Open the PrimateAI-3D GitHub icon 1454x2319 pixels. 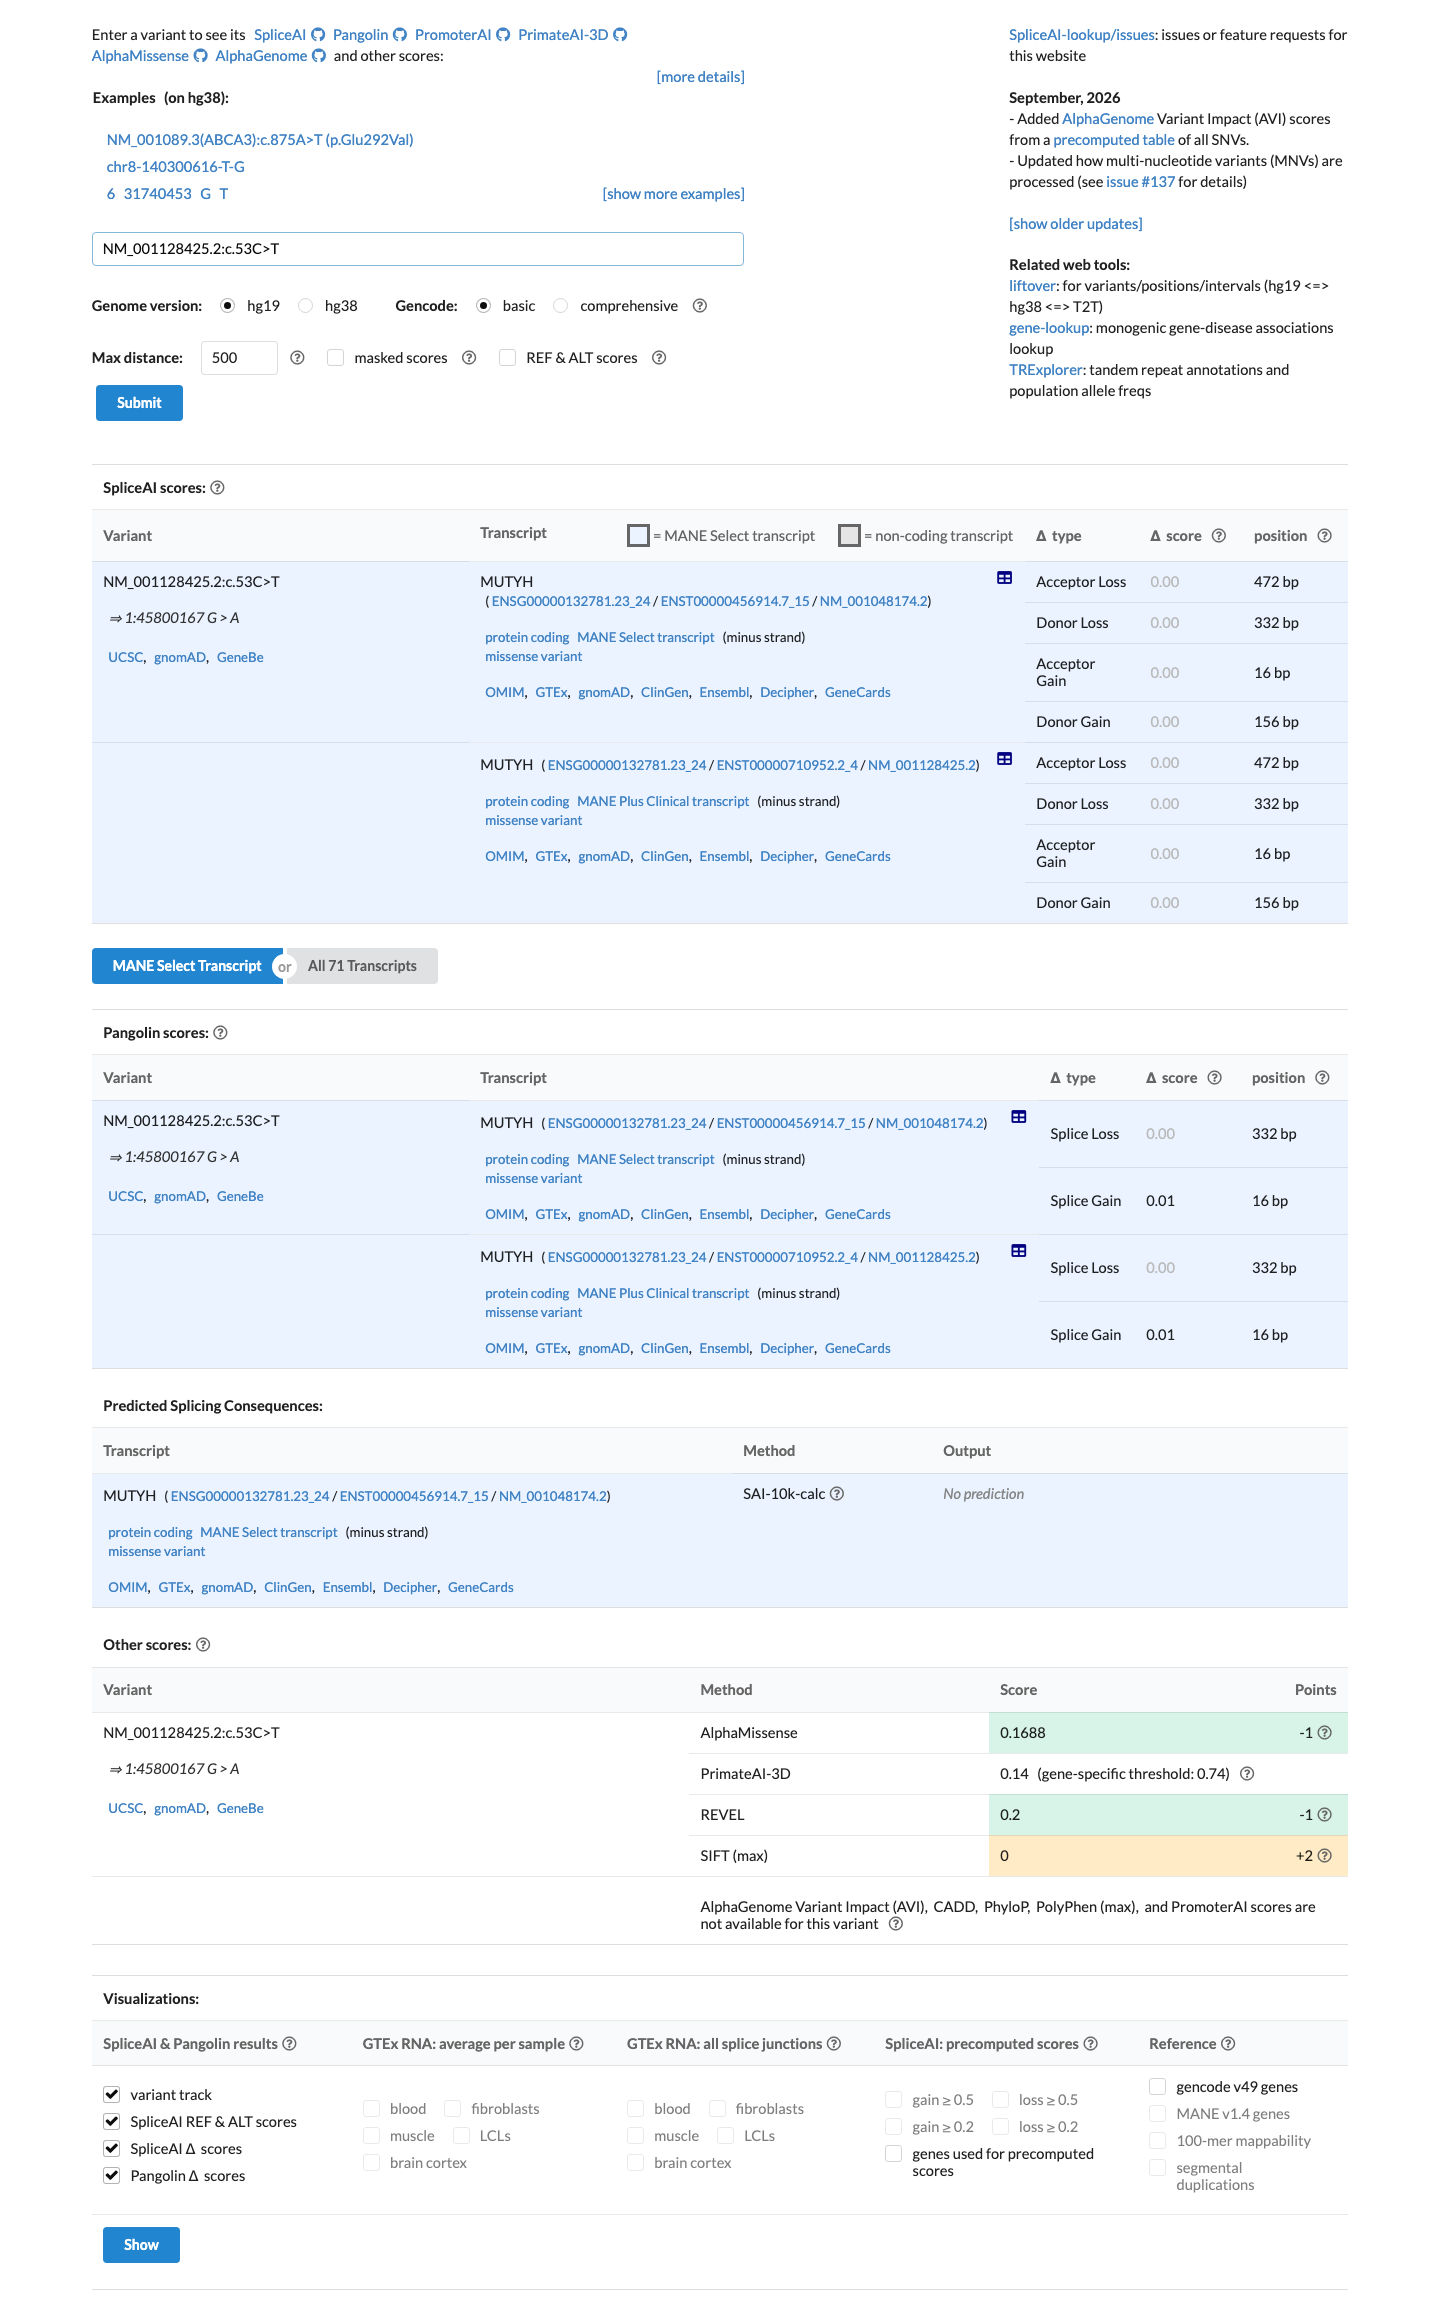pyautogui.click(x=620, y=35)
